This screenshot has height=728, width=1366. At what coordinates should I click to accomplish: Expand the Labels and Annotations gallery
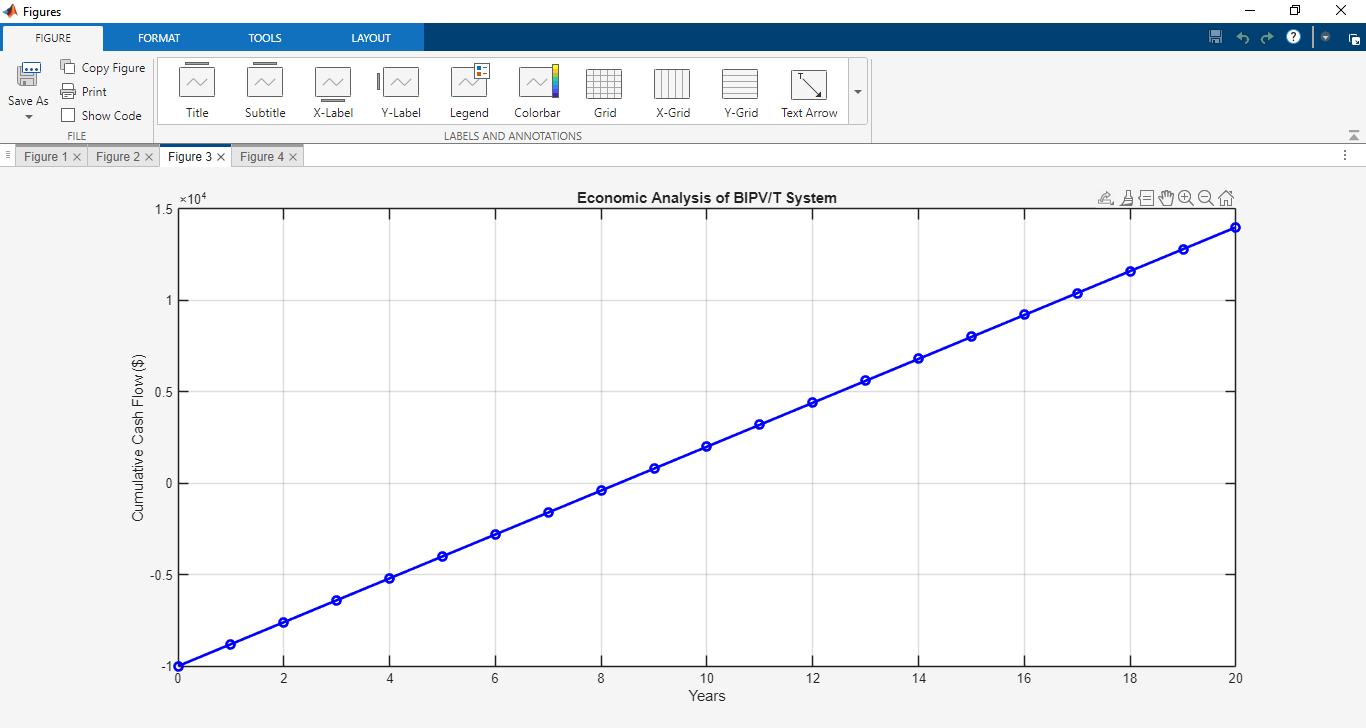click(858, 91)
